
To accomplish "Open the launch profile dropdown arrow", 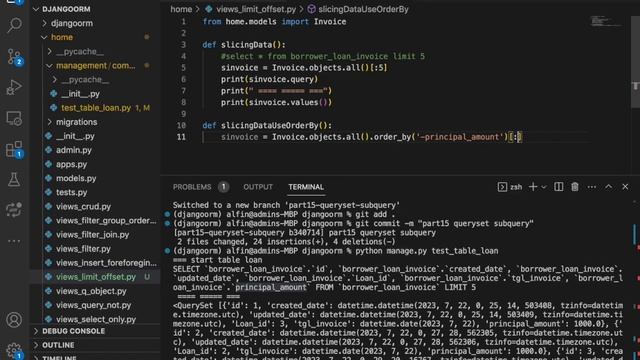I will point(544,187).
